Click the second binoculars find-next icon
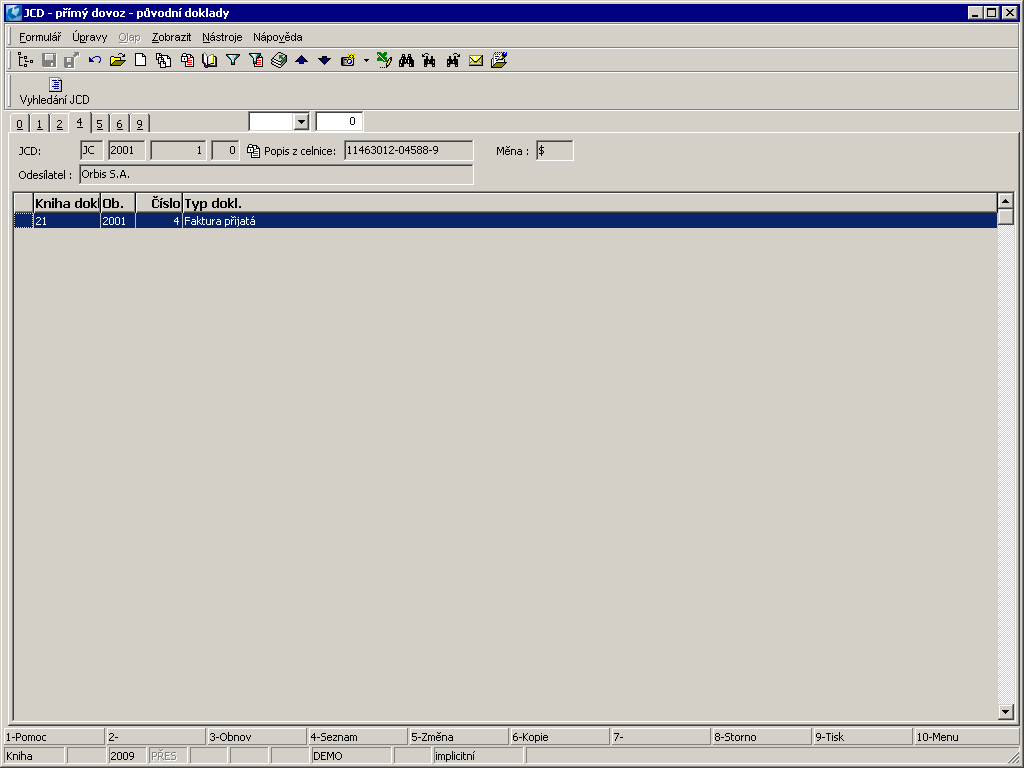1024x768 pixels. click(x=430, y=61)
